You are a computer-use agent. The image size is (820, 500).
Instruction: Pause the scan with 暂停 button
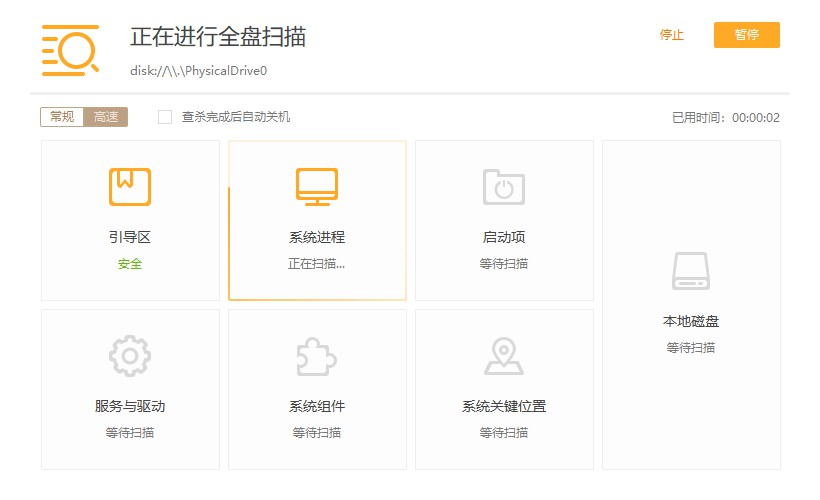point(746,35)
